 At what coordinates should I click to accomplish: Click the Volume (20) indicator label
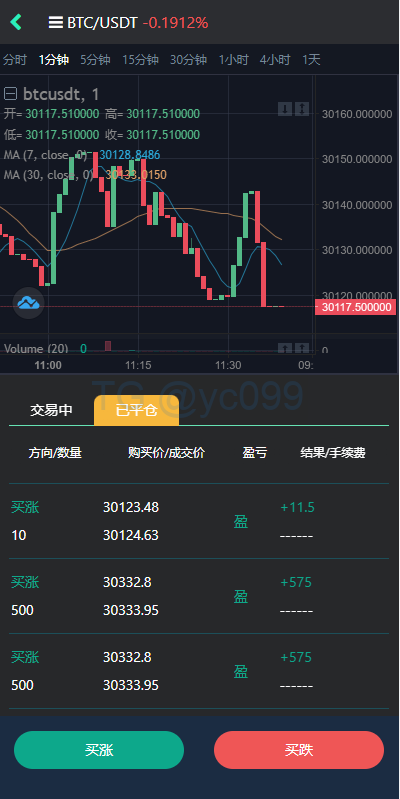pyautogui.click(x=36, y=349)
